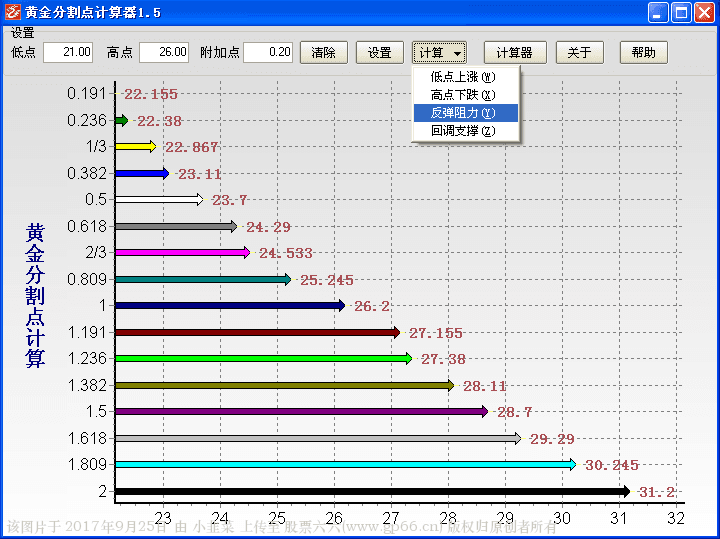Click the x-axis label 31

[x=619, y=518]
